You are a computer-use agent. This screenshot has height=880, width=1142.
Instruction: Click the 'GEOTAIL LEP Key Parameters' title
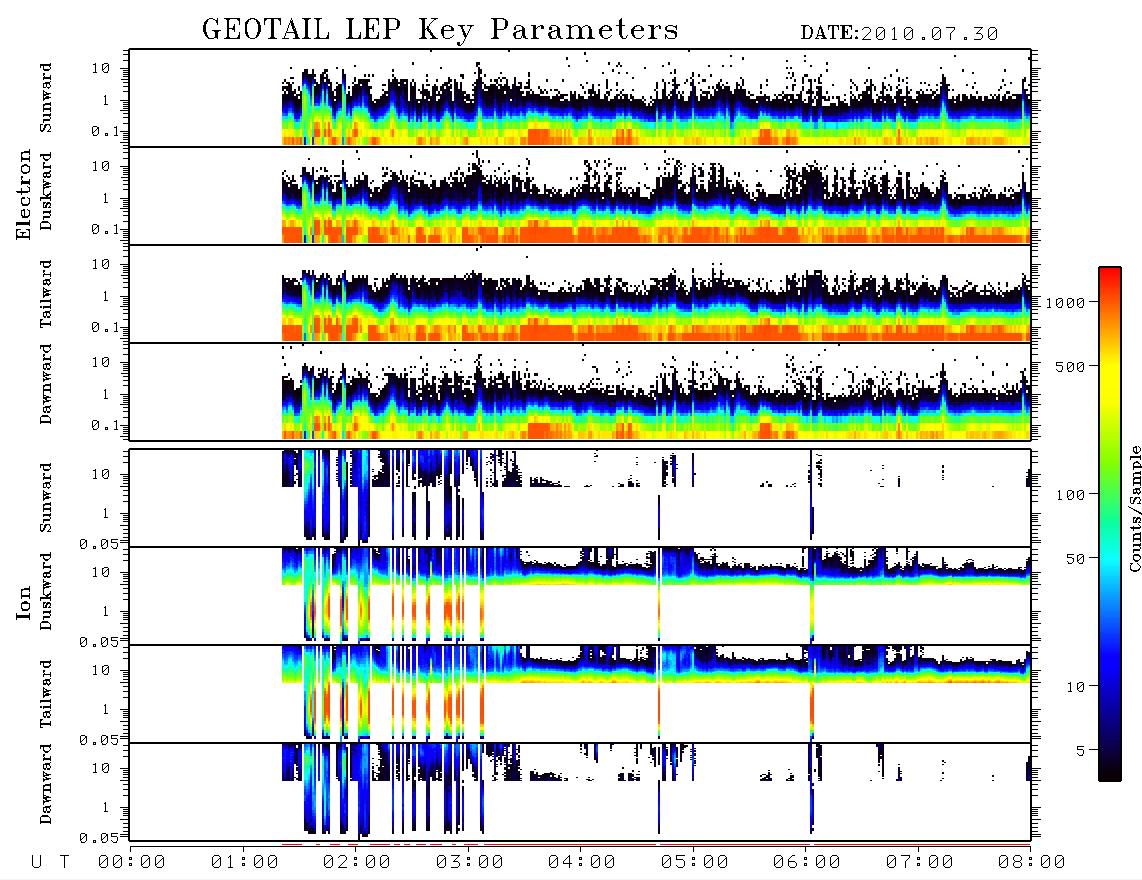tap(440, 30)
